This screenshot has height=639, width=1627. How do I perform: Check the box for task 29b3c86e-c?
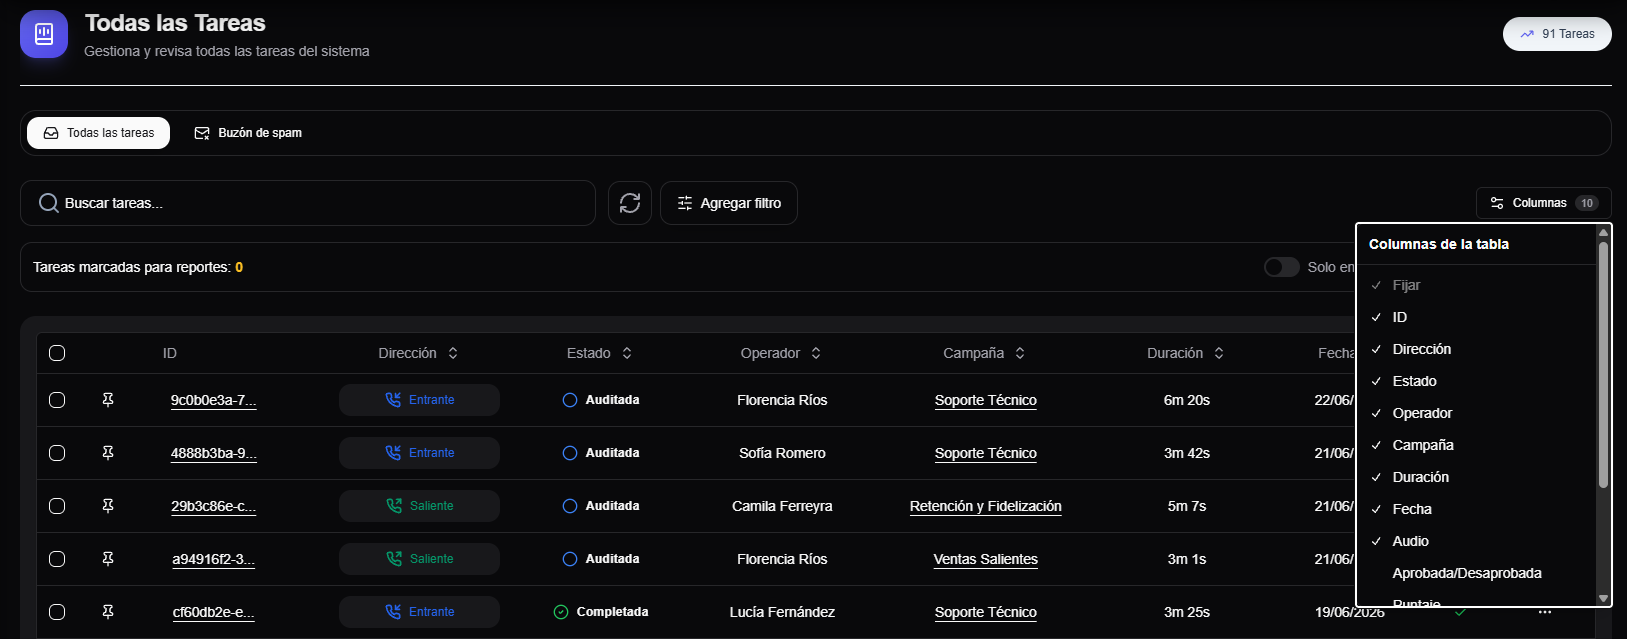pos(57,506)
